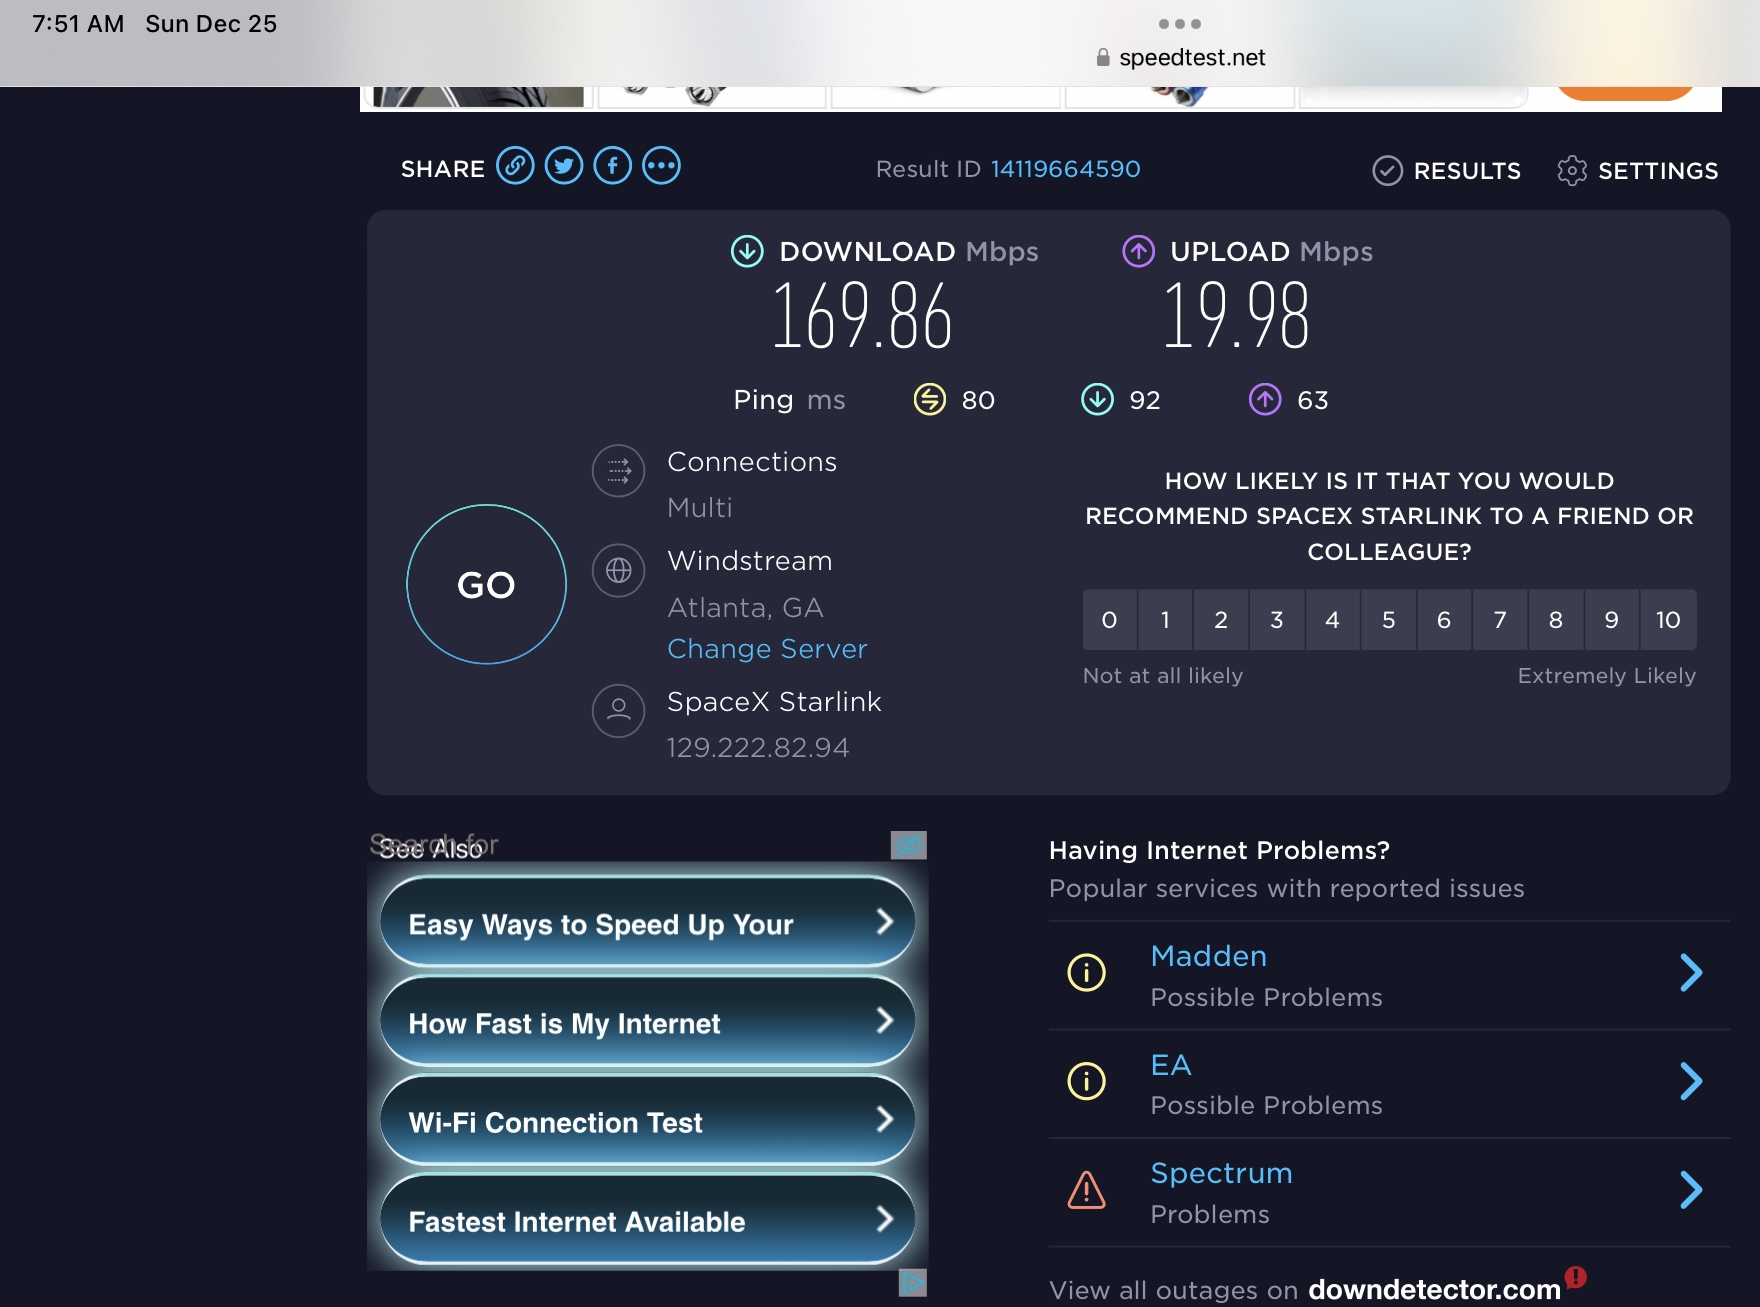Share result on Twitter

[564, 166]
